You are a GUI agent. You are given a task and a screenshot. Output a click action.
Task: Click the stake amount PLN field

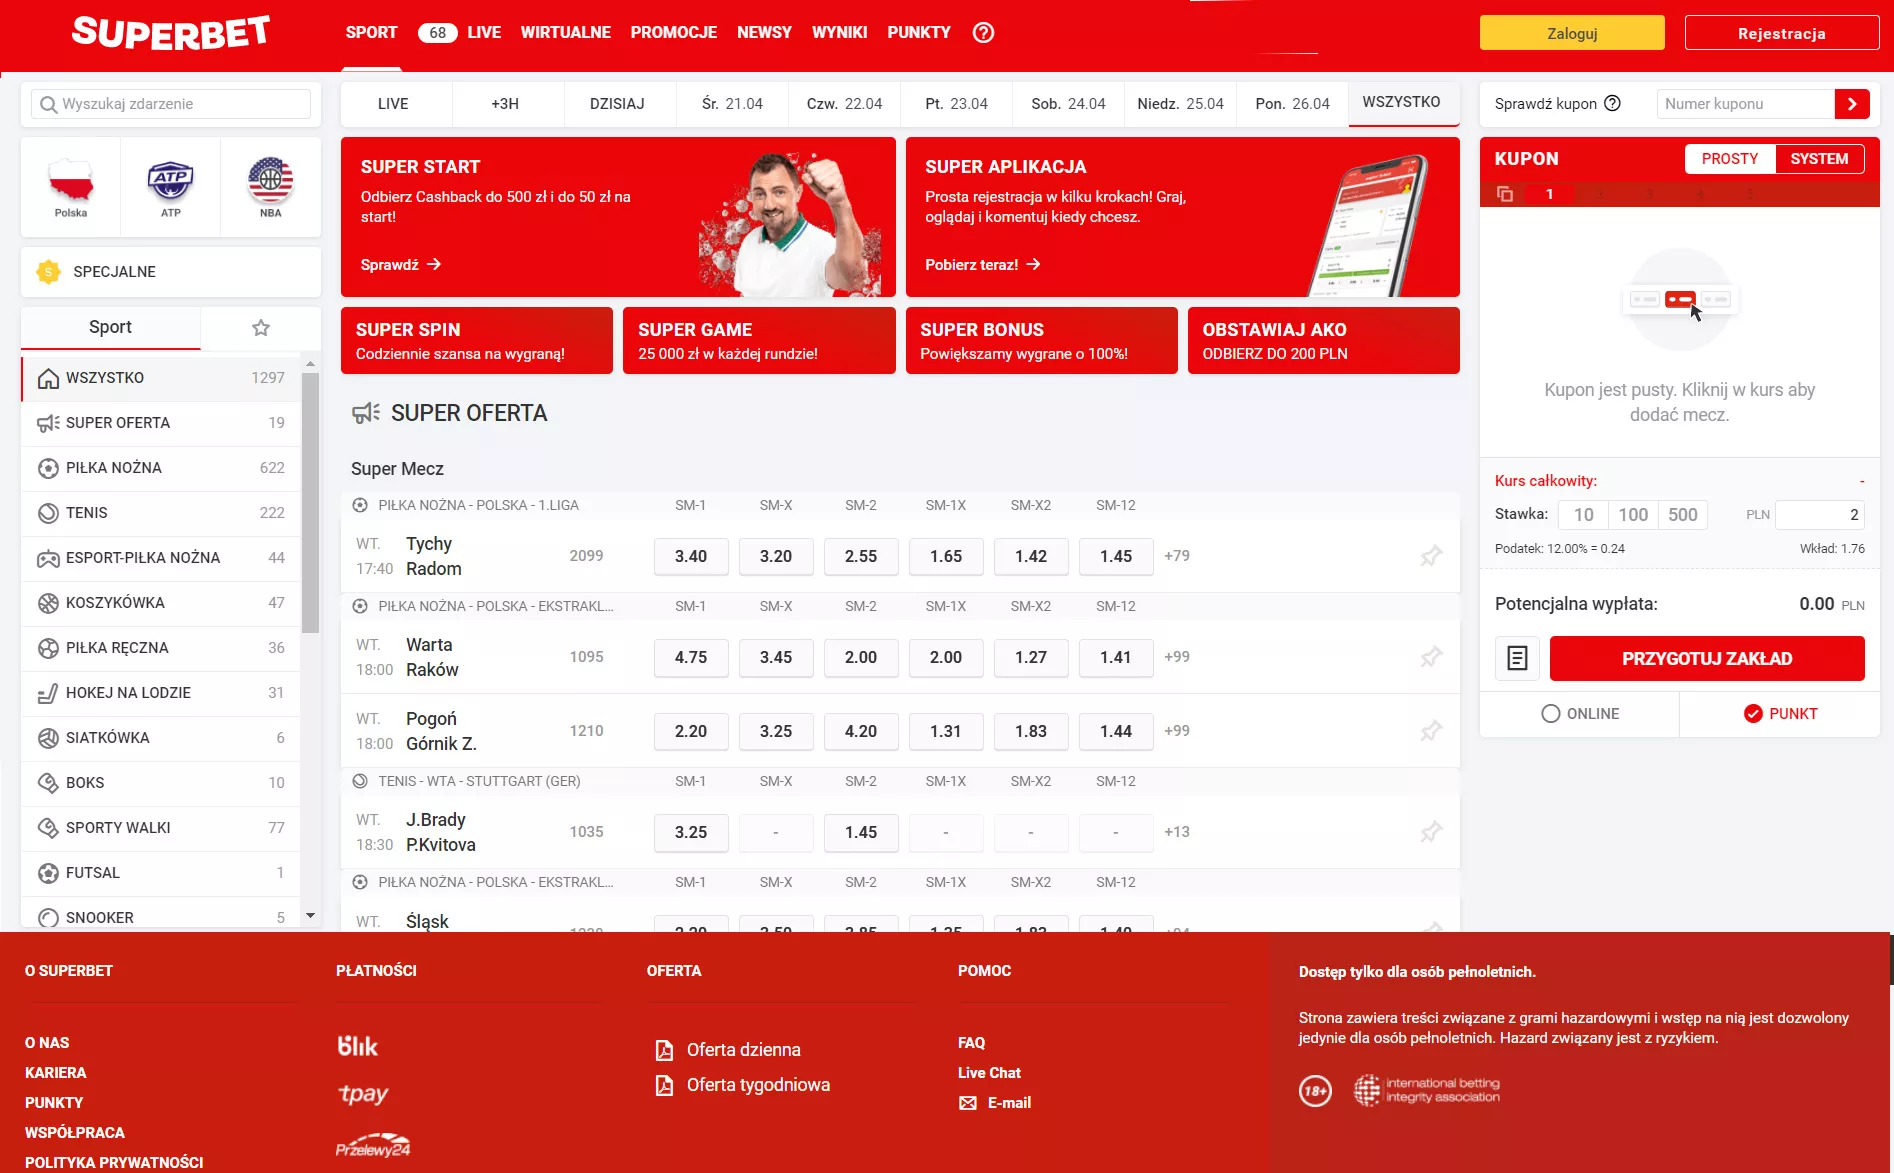click(x=1819, y=515)
